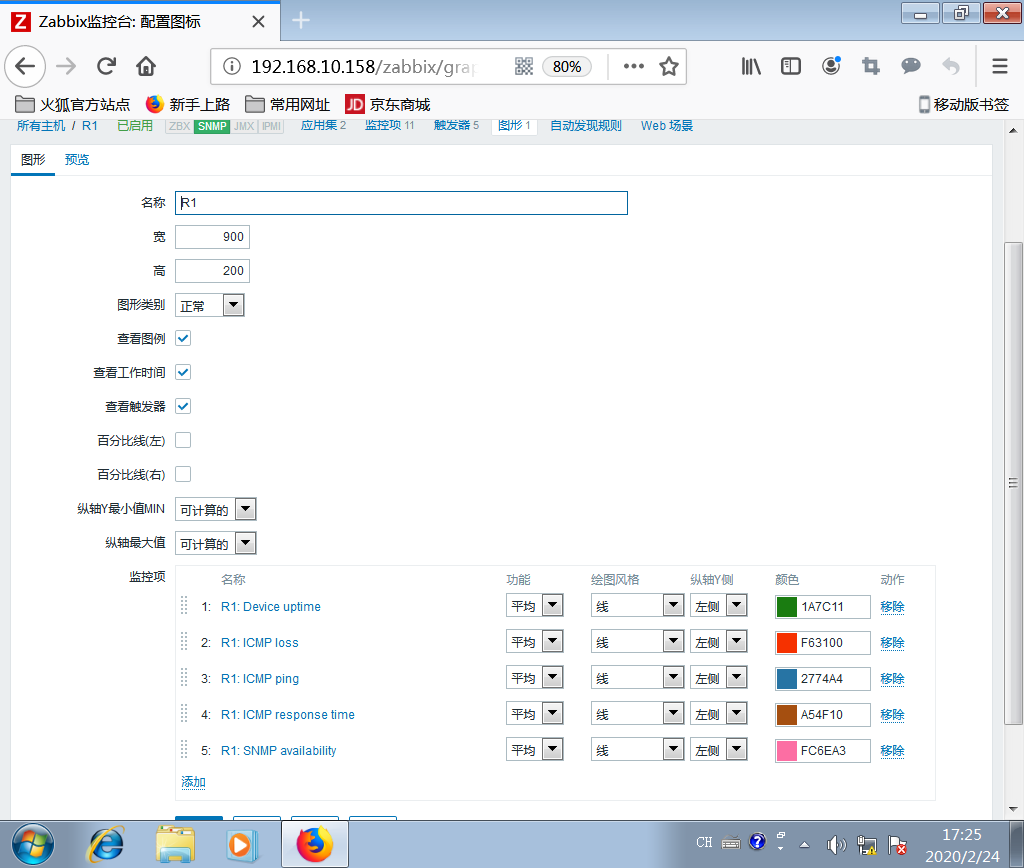Open Firefox hamburger menu
1024x868 pixels.
1000,66
